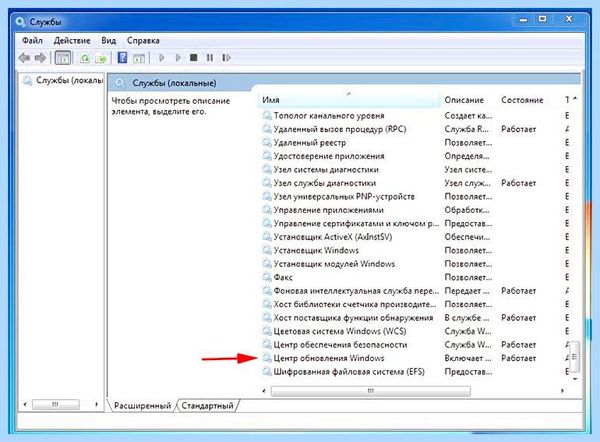Image resolution: width=600 pixels, height=442 pixels.
Task: Click right arrow of tree pane scrollbar
Action: click(96, 404)
